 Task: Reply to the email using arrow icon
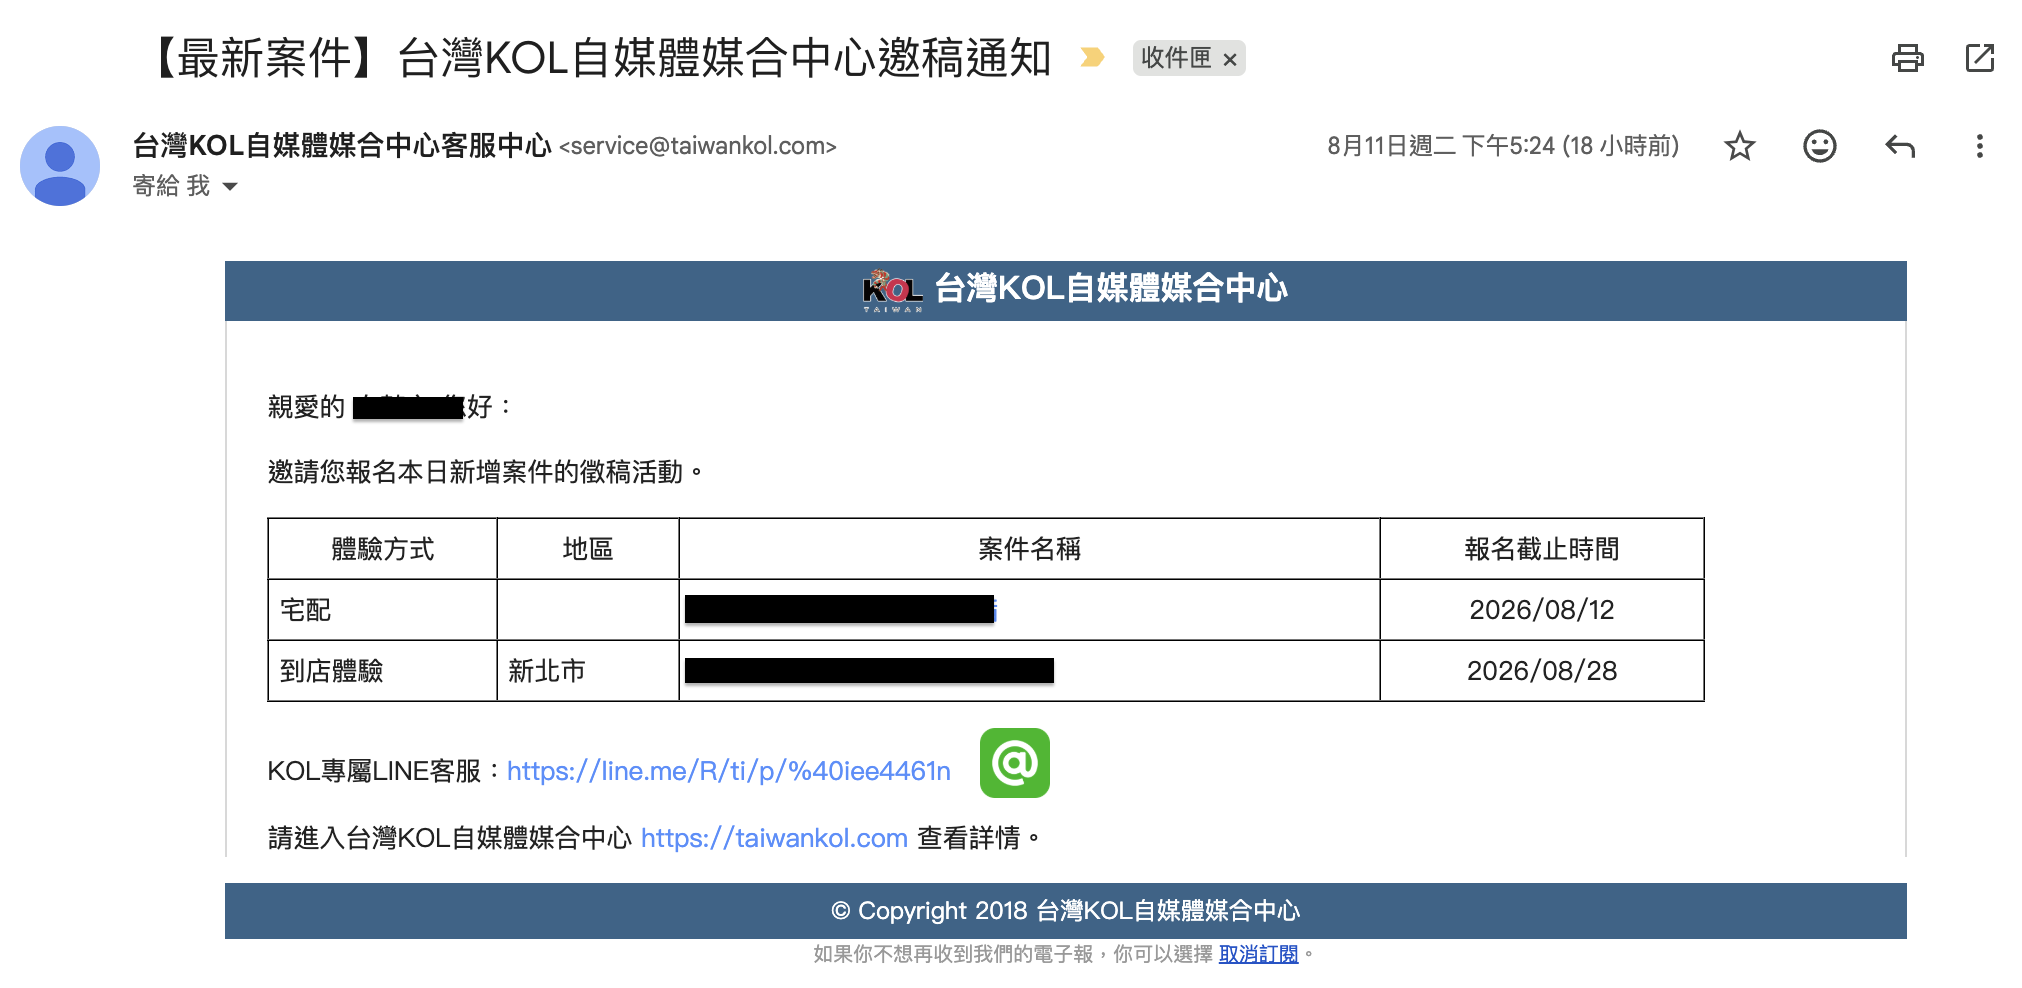(1900, 146)
